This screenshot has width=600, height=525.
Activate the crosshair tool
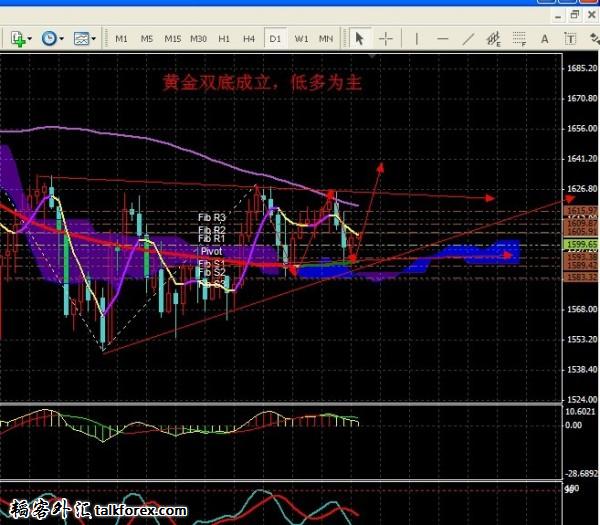point(386,39)
